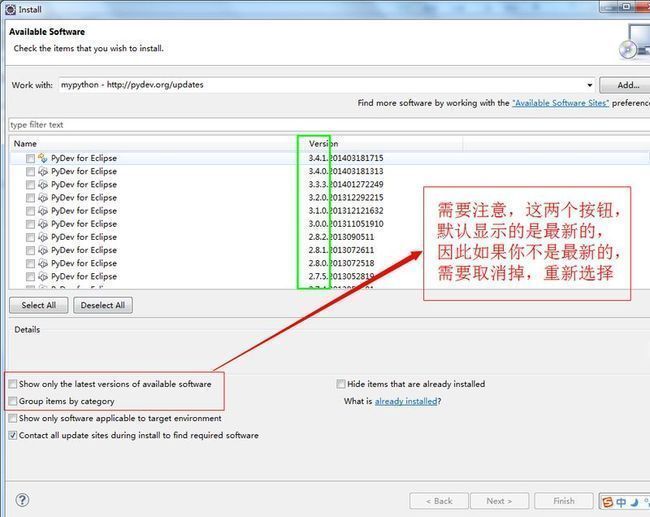The height and width of the screenshot is (517, 650).
Task: Check the PyDev for Eclipse 2.8.2 row checkbox
Action: pos(30,237)
